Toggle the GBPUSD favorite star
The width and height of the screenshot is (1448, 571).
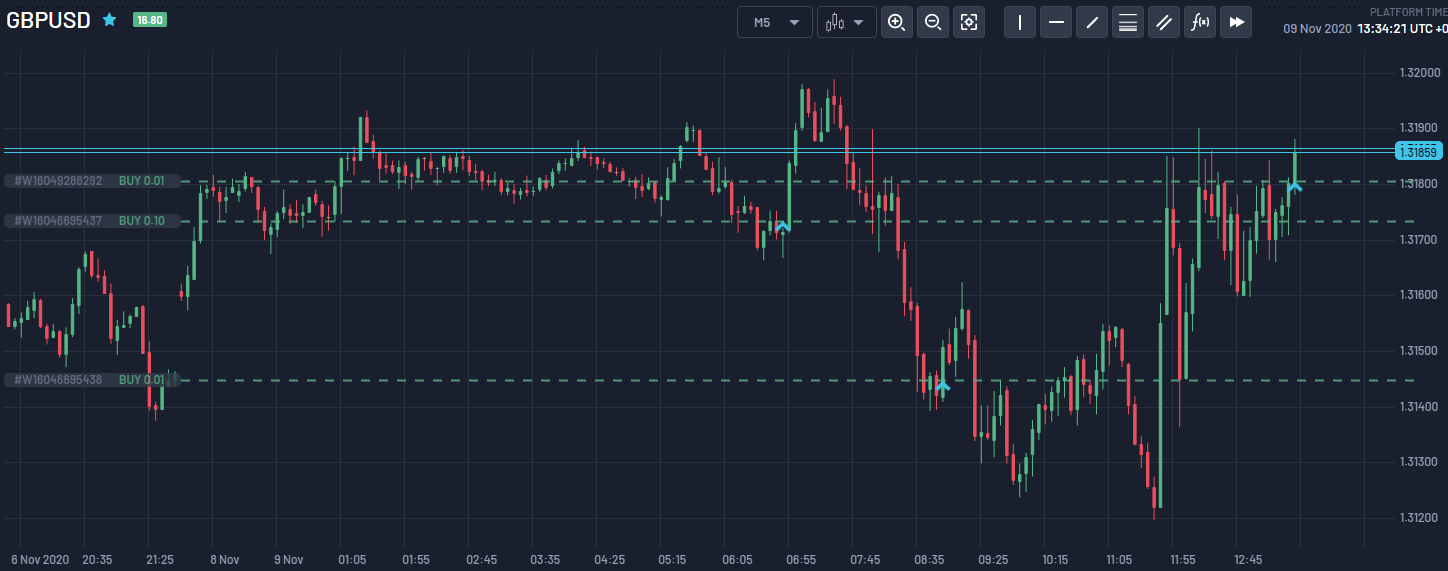(110, 20)
